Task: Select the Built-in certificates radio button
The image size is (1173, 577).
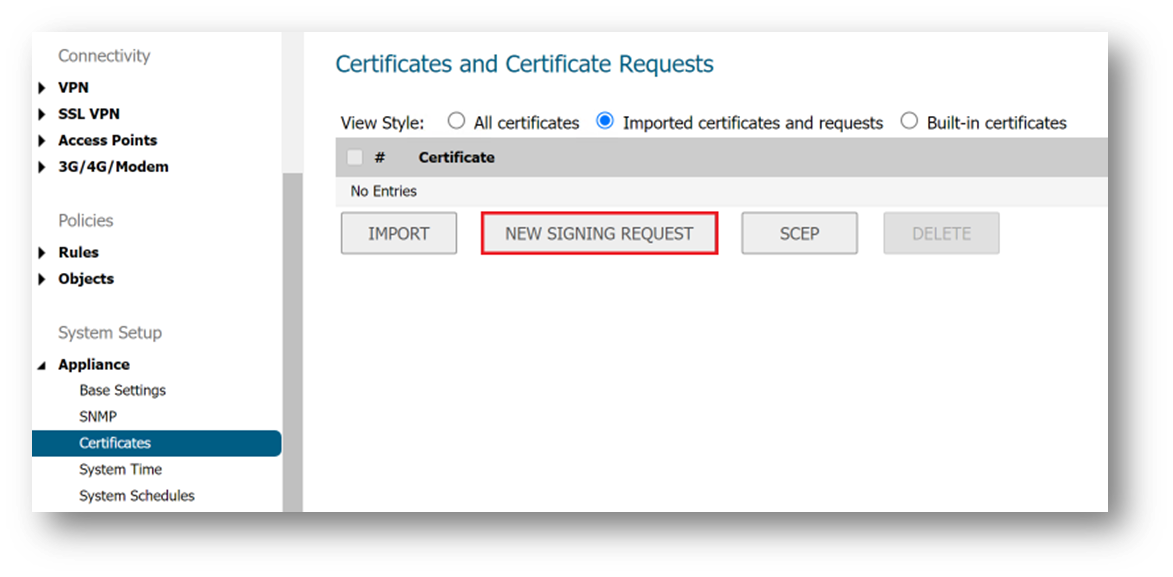Action: coord(909,121)
